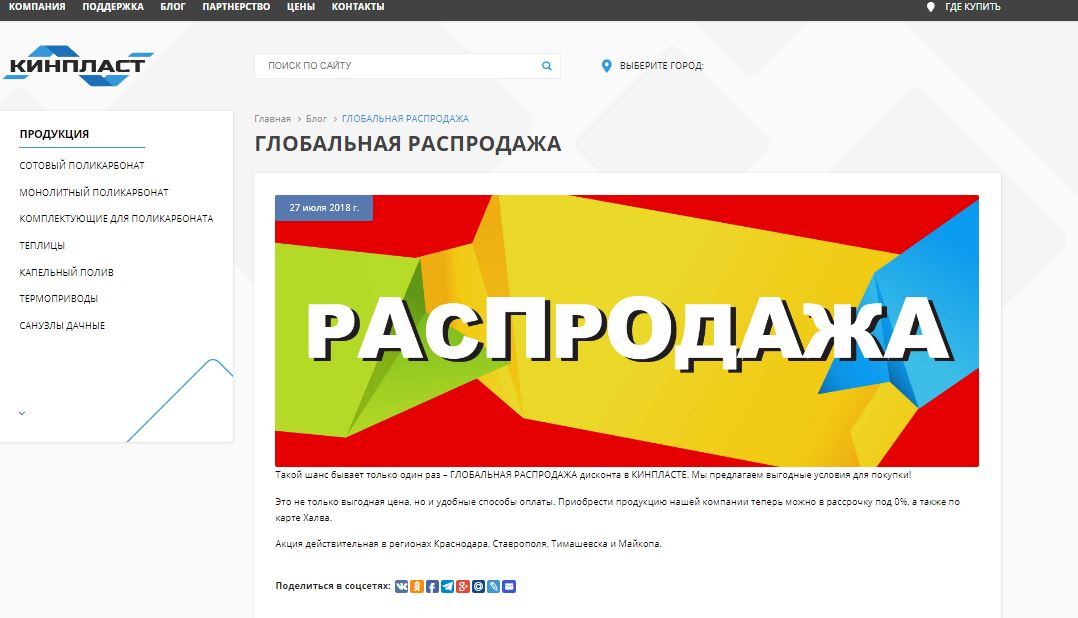Image resolution: width=1078 pixels, height=618 pixels.
Task: Share on Google Plus
Action: point(463,586)
